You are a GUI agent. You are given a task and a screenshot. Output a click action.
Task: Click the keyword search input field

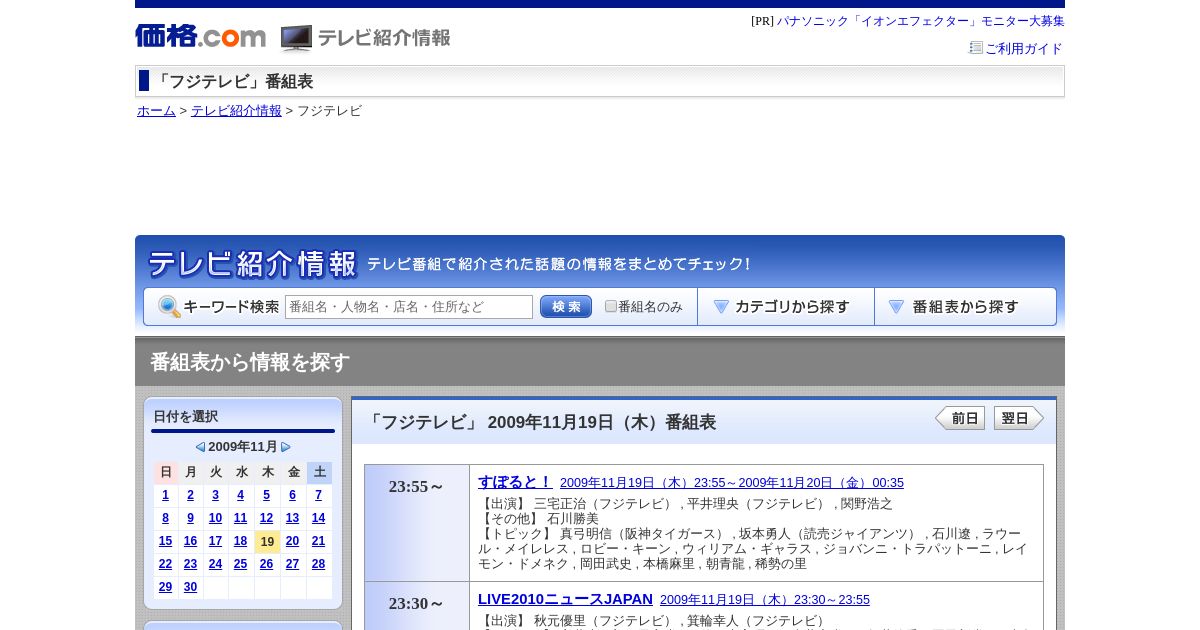[x=409, y=307]
